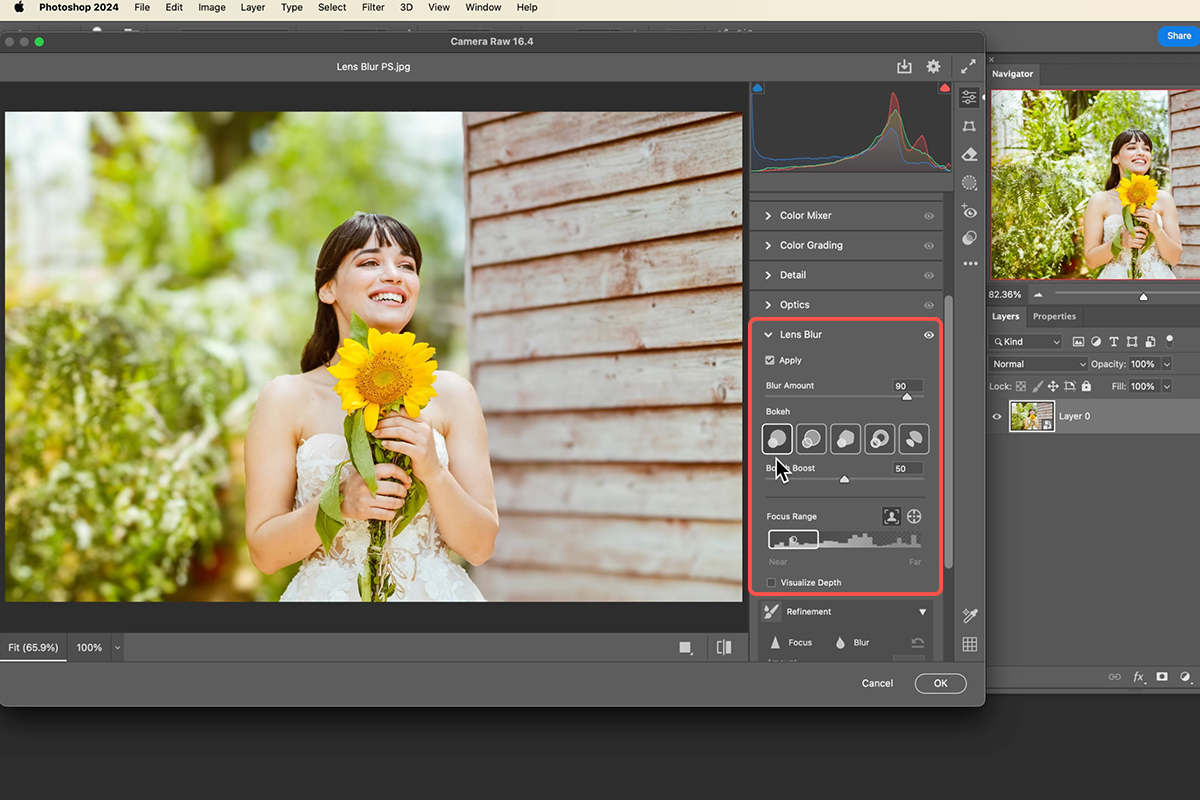The height and width of the screenshot is (800, 1200).
Task: Click the Focus Range crosshair picker icon
Action: (913, 516)
